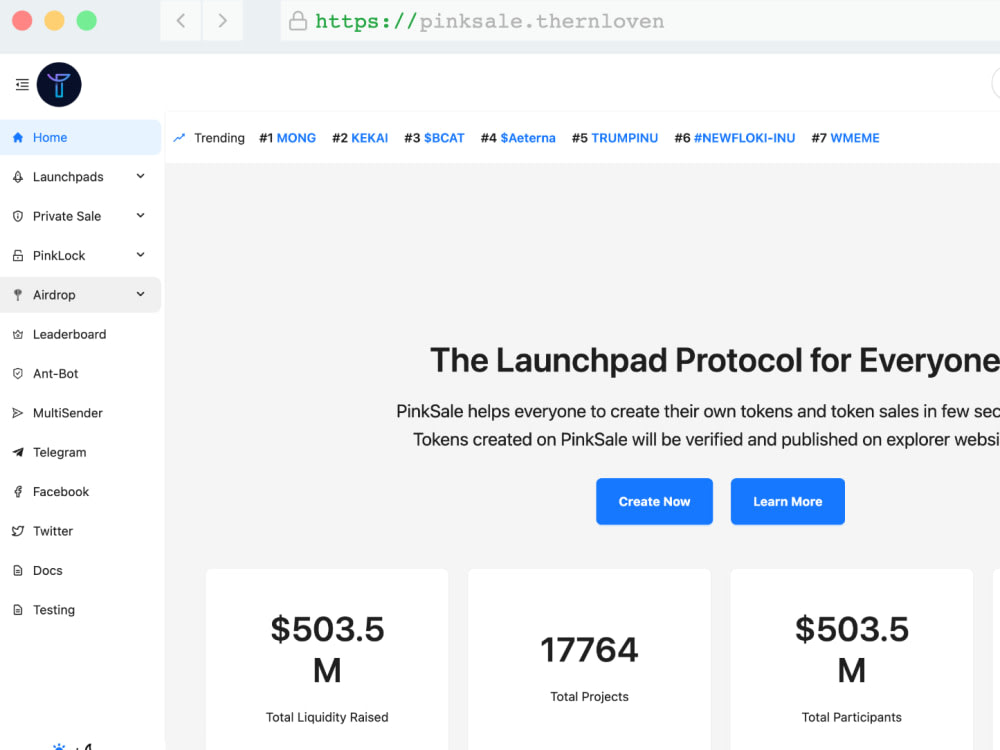Select trending token #1 MONG
This screenshot has height=750, width=1000.
pyautogui.click(x=288, y=138)
